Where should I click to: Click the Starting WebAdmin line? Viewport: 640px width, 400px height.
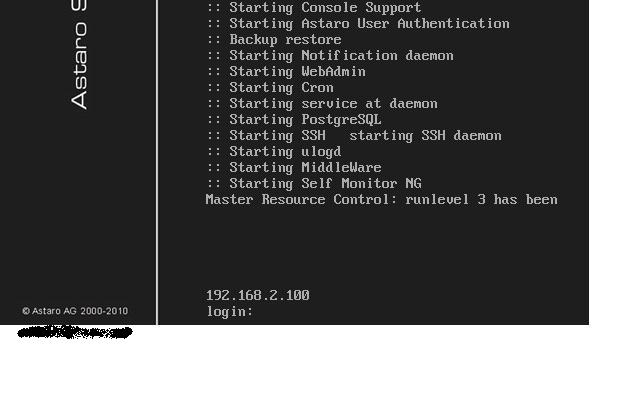tap(286, 72)
